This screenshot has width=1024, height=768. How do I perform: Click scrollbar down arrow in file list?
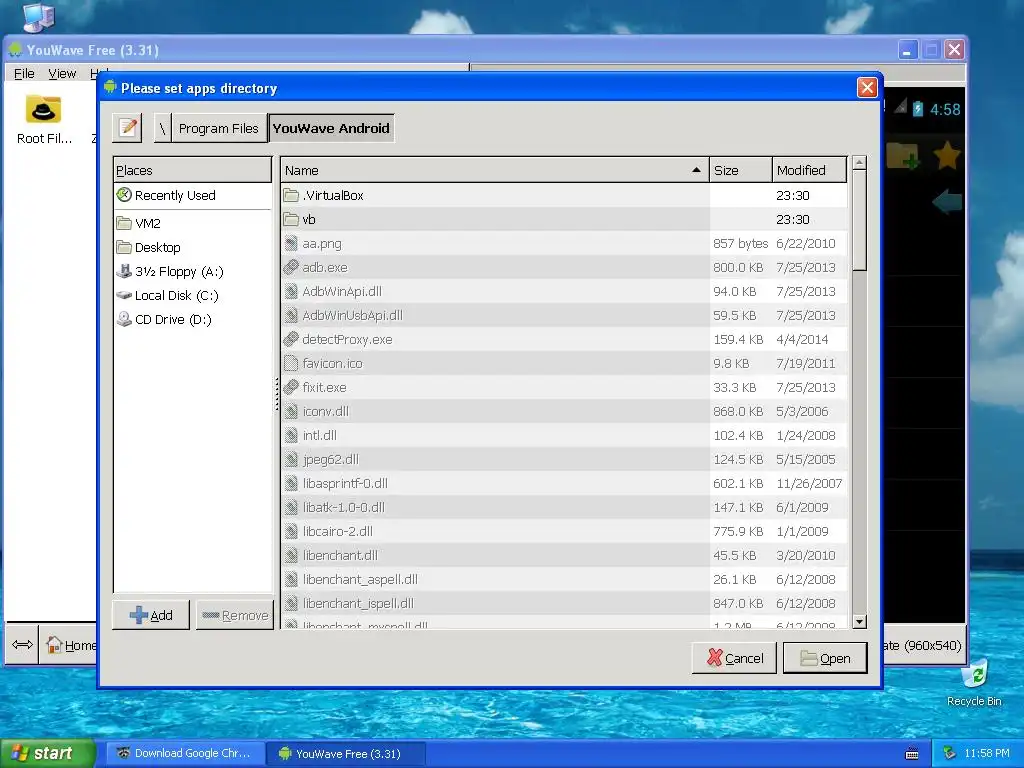[x=859, y=622]
